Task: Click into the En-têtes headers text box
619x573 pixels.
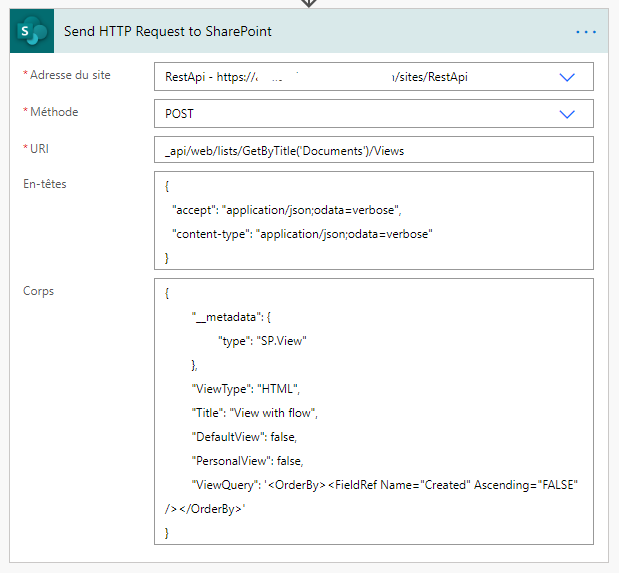Action: 373,220
